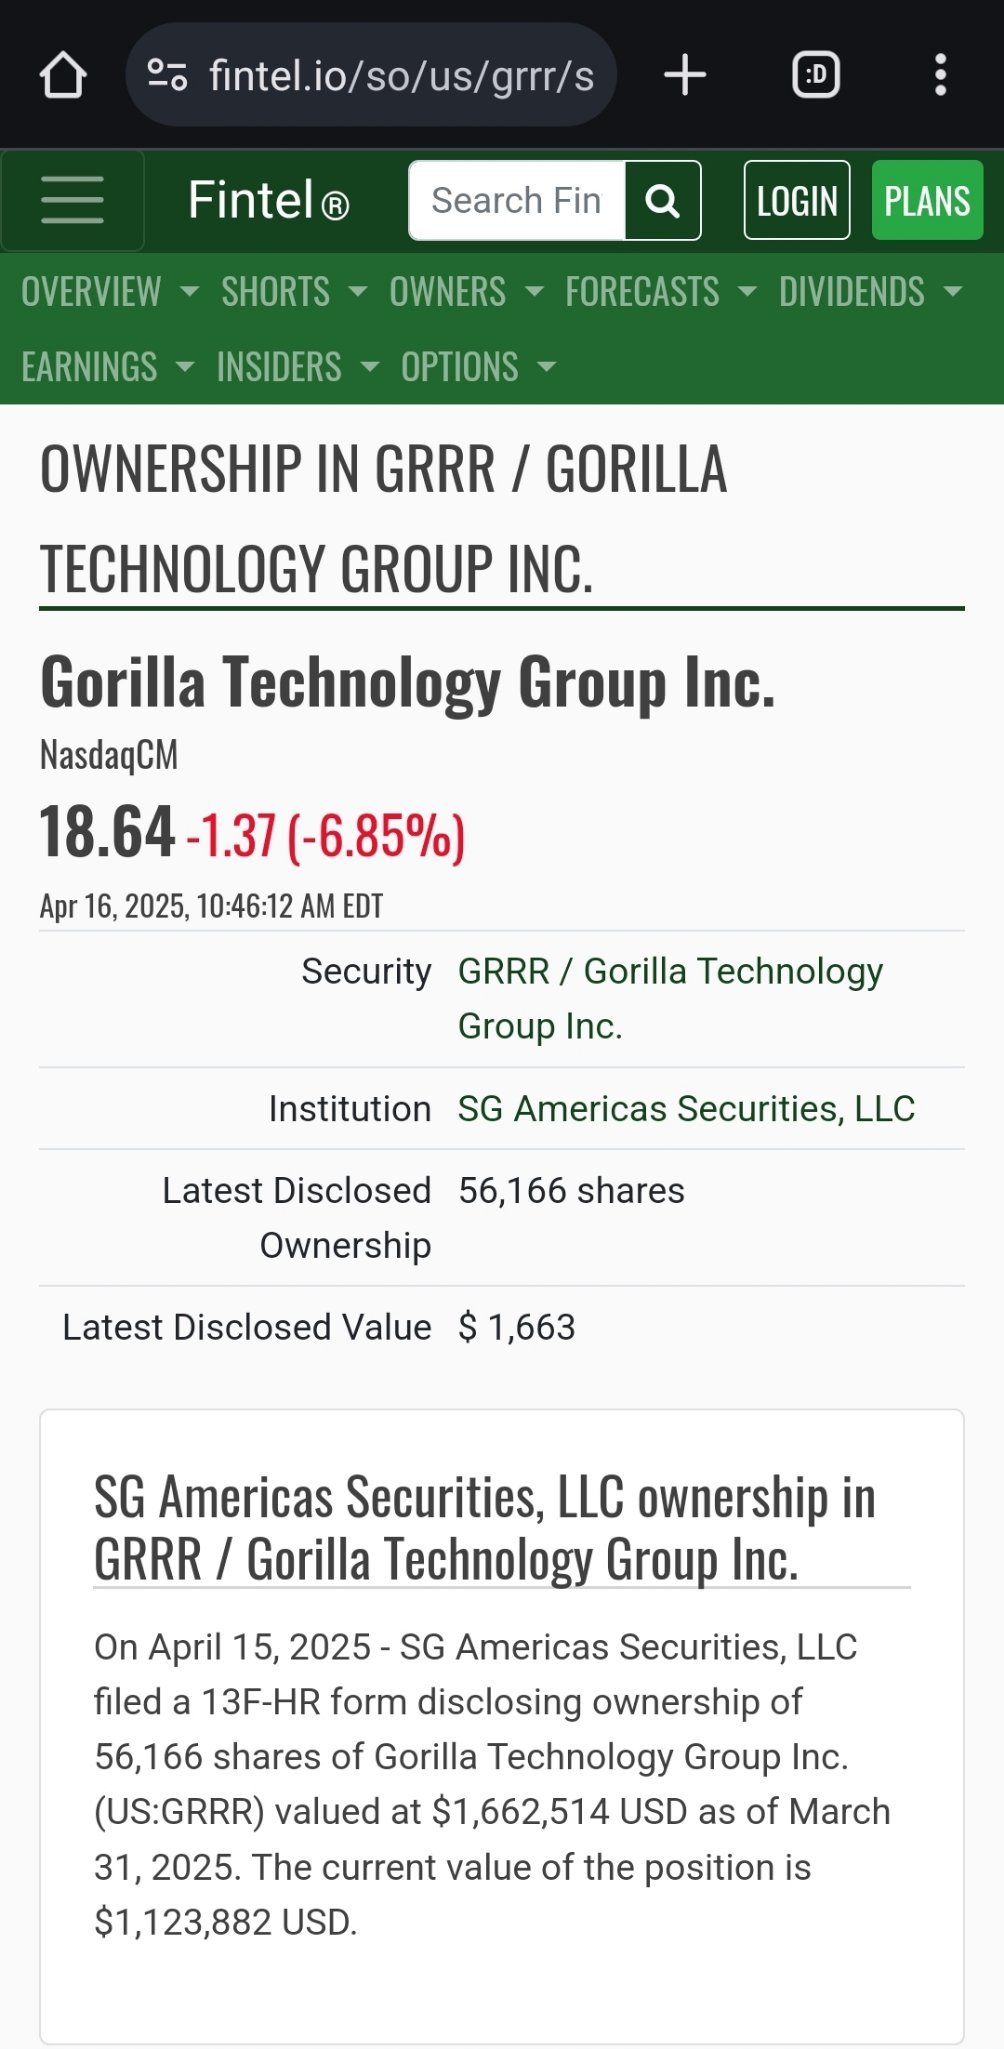Tap the browser home icon
Screen dimensions: 1004x2049
62,75
